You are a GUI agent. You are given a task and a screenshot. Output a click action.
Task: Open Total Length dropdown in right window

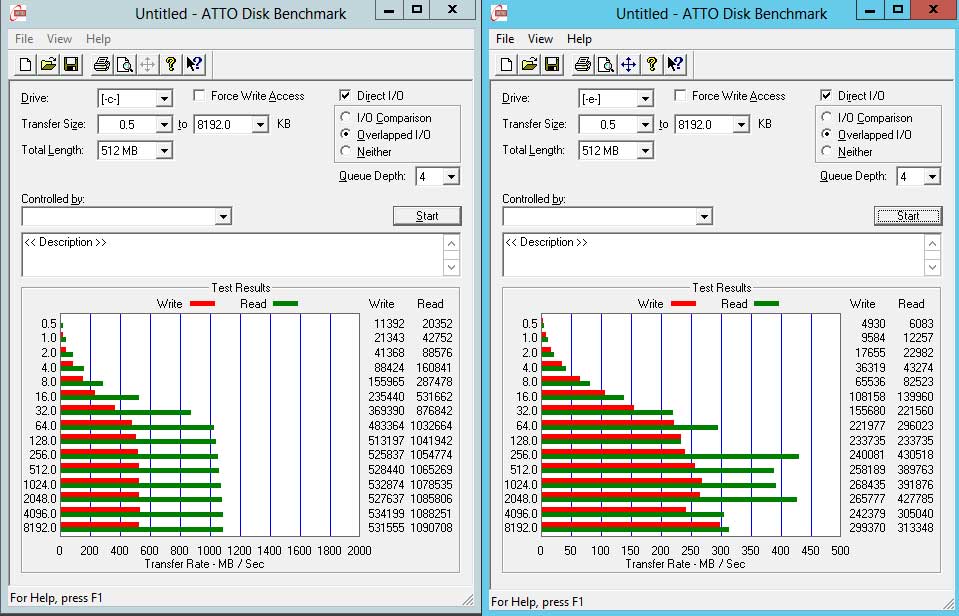click(x=645, y=150)
